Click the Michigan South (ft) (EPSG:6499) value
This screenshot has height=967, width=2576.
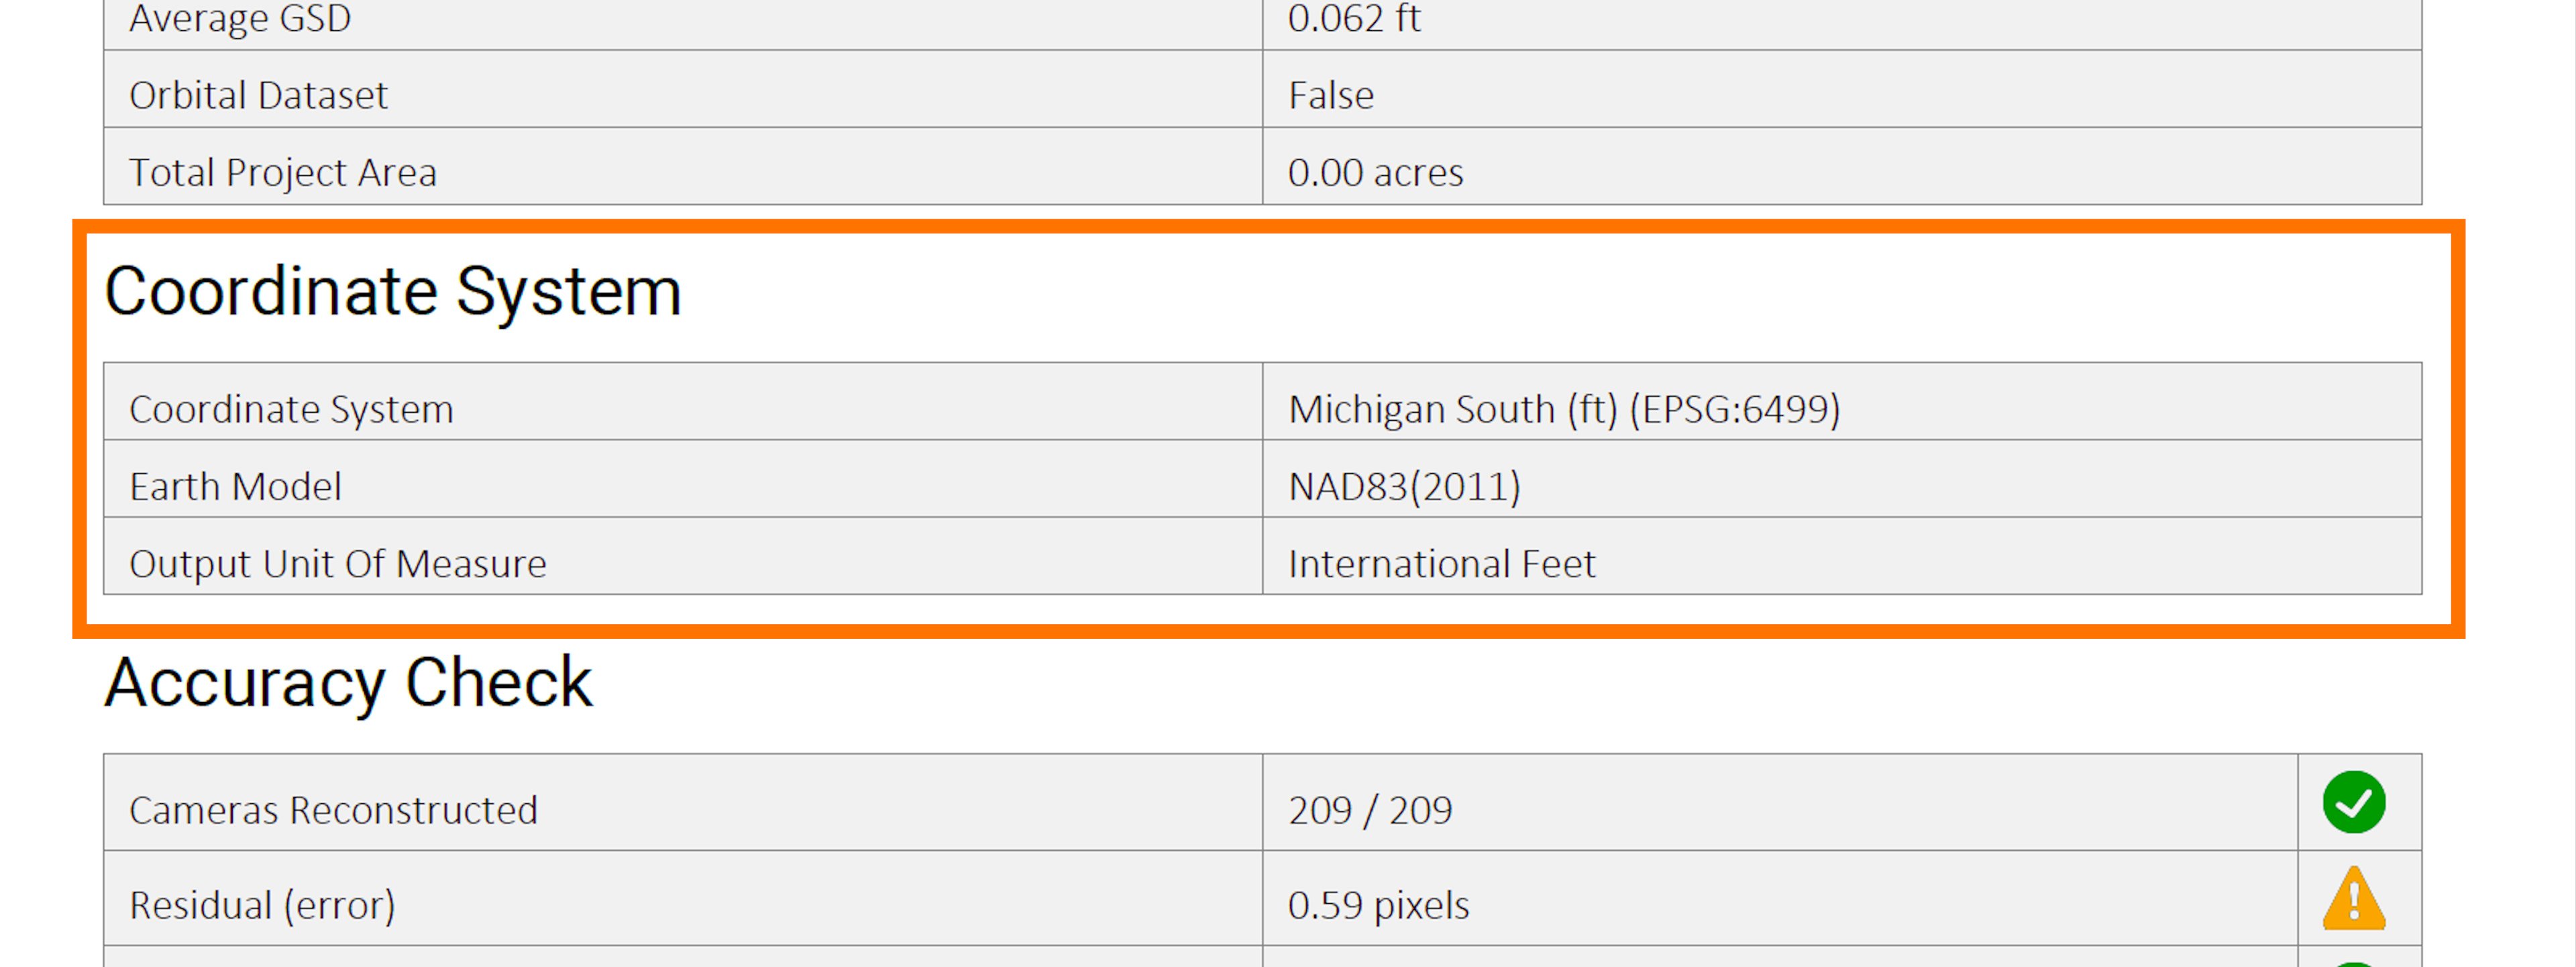(1563, 409)
